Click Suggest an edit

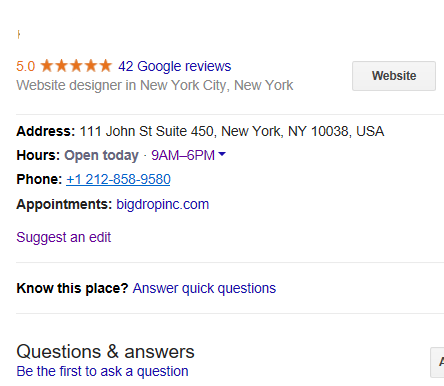pos(64,237)
